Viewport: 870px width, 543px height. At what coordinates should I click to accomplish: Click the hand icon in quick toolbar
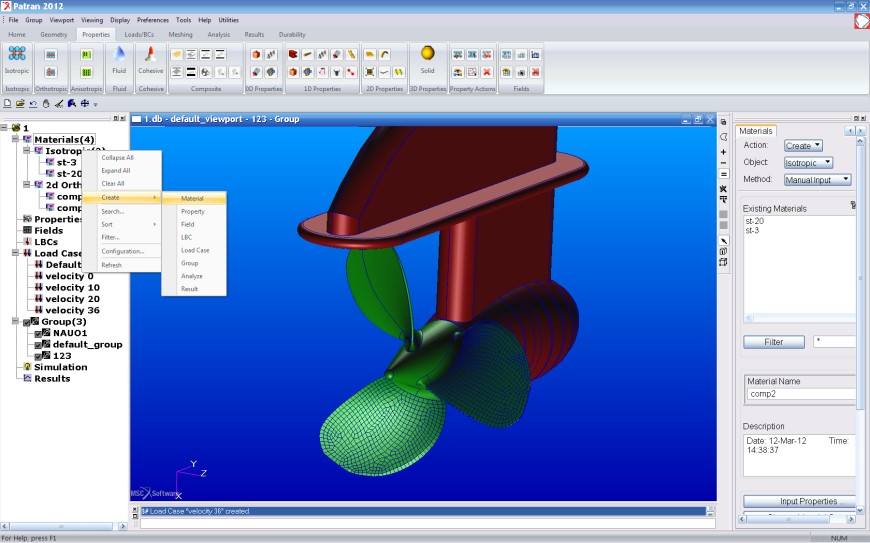pos(46,104)
